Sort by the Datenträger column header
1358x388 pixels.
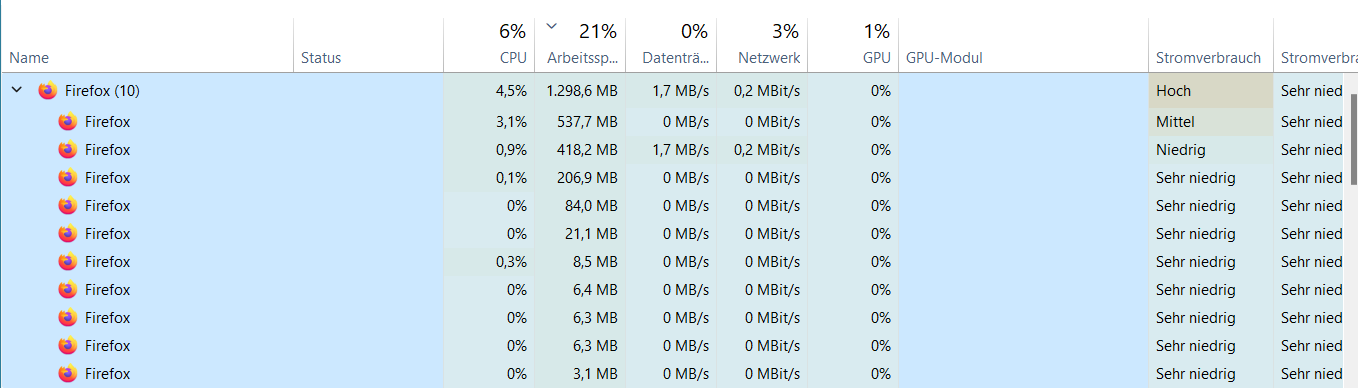click(x=672, y=45)
